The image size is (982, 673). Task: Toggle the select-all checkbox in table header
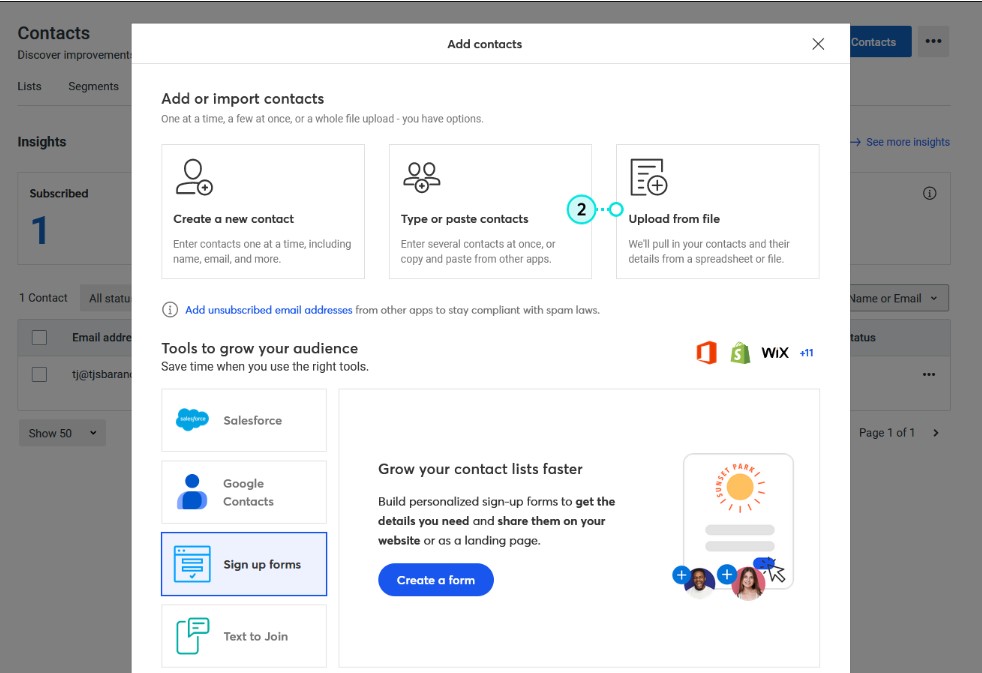(39, 337)
